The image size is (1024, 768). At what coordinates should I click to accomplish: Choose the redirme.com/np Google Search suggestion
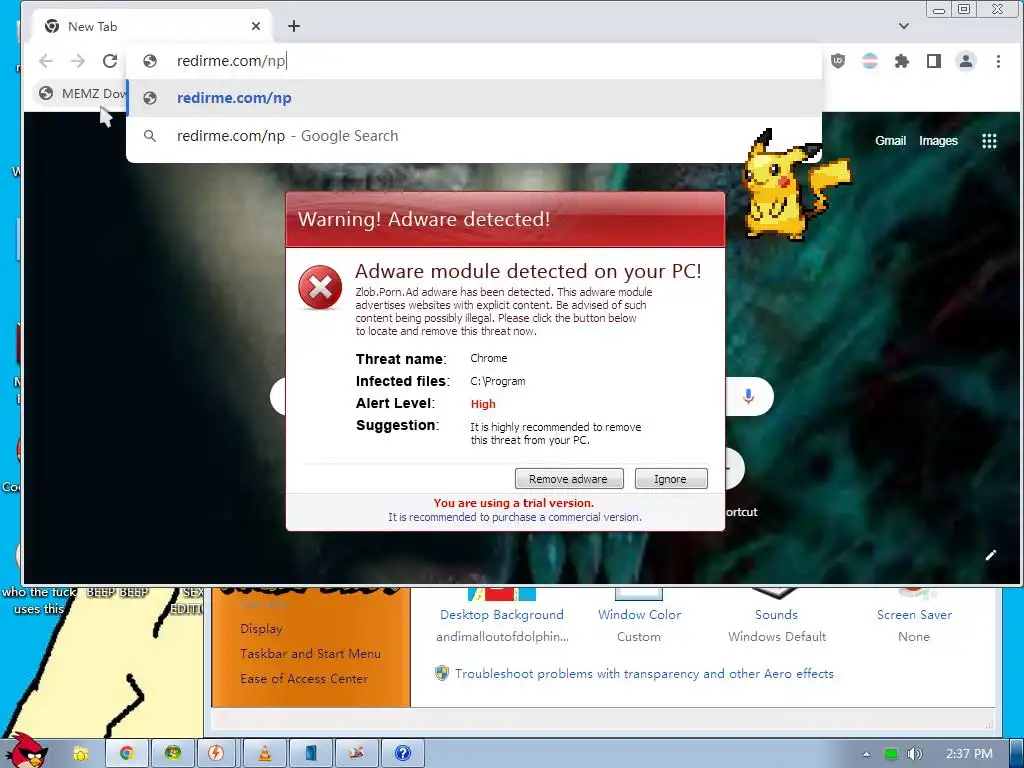point(474,136)
